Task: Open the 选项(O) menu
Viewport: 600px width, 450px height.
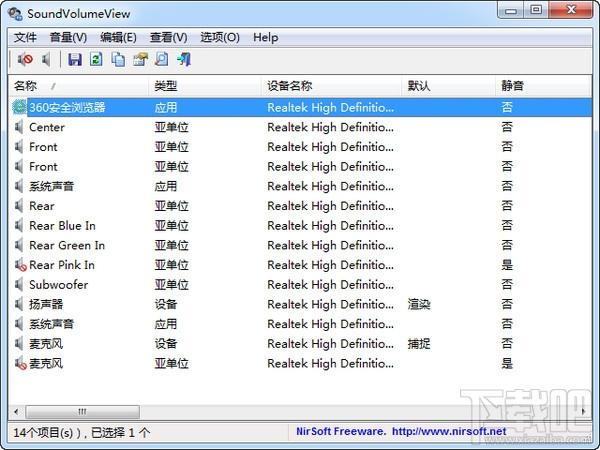Action: pyautogui.click(x=220, y=38)
